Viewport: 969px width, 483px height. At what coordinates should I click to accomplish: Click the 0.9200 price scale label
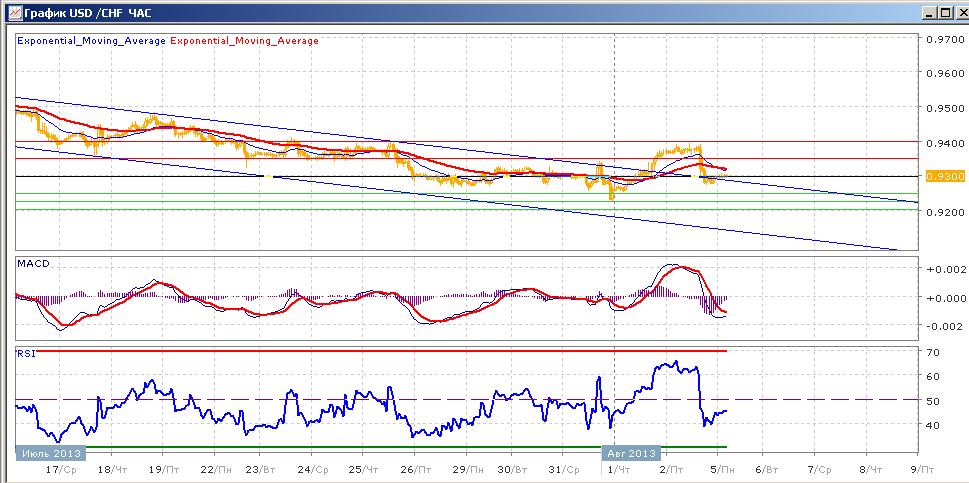(944, 212)
